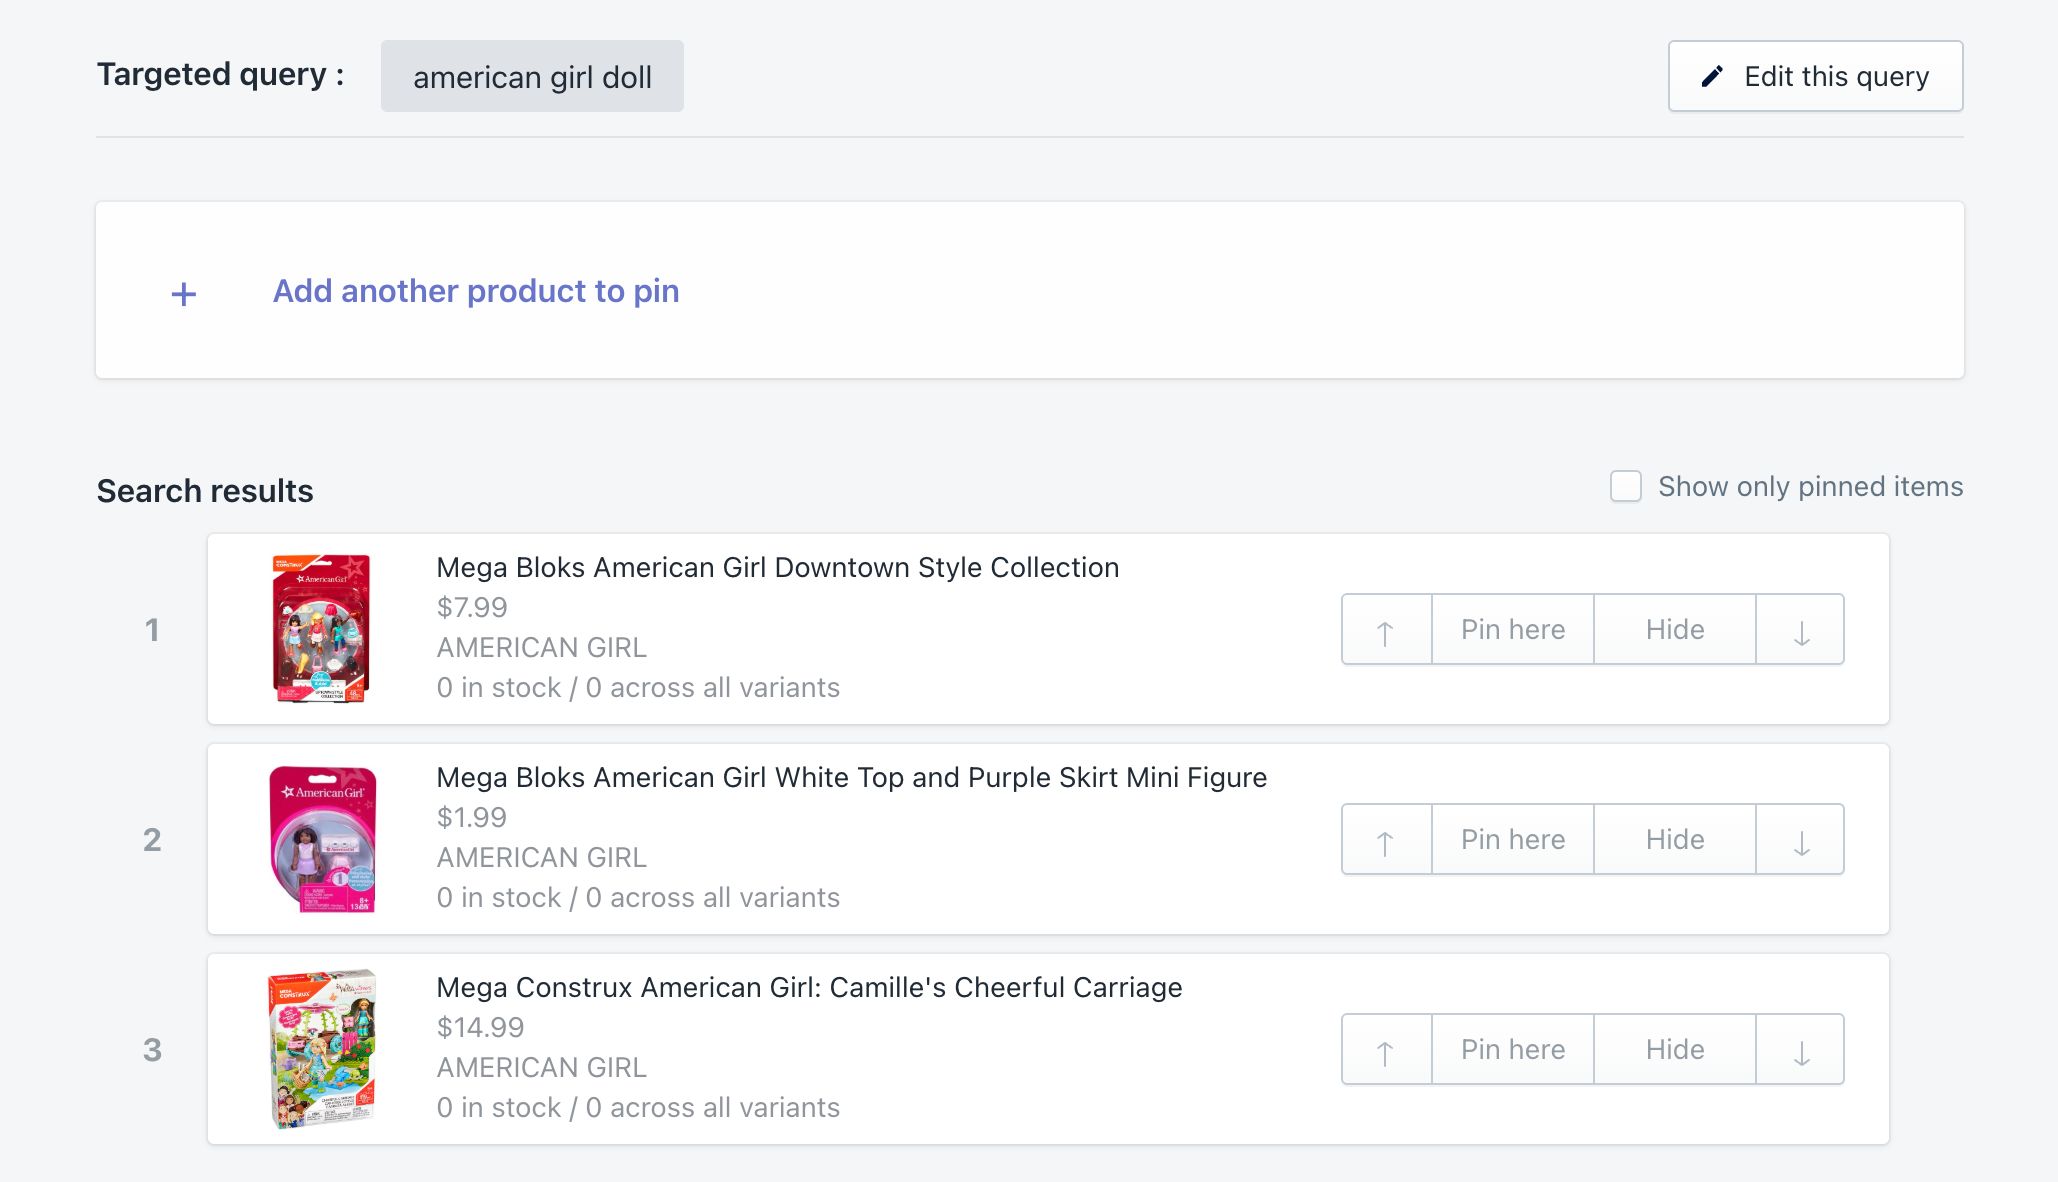Hide Camille's Cheerful Carriage from results
This screenshot has height=1182, width=2058.
tap(1674, 1049)
